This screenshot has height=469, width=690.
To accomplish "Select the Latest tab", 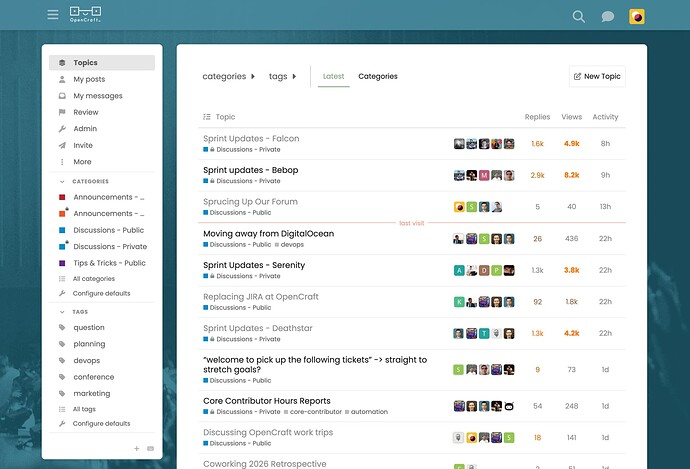I will 334,76.
